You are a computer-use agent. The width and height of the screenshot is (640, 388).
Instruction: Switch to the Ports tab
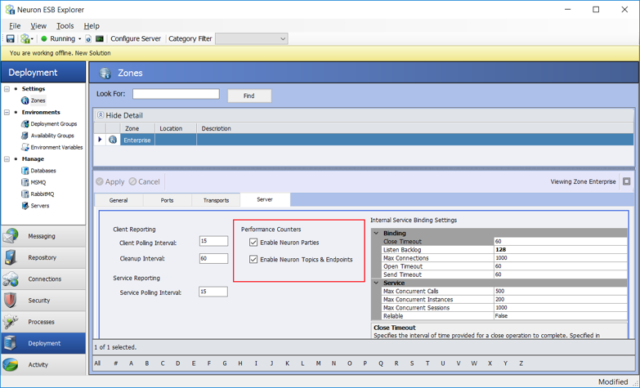click(167, 200)
